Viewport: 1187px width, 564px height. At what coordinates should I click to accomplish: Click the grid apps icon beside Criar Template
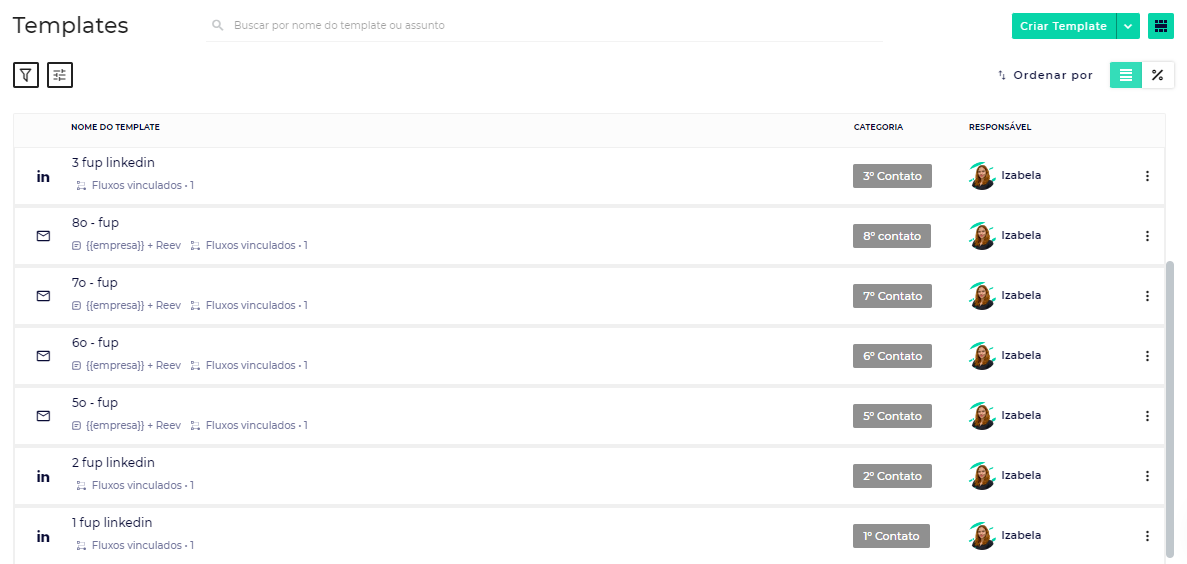[x=1161, y=26]
